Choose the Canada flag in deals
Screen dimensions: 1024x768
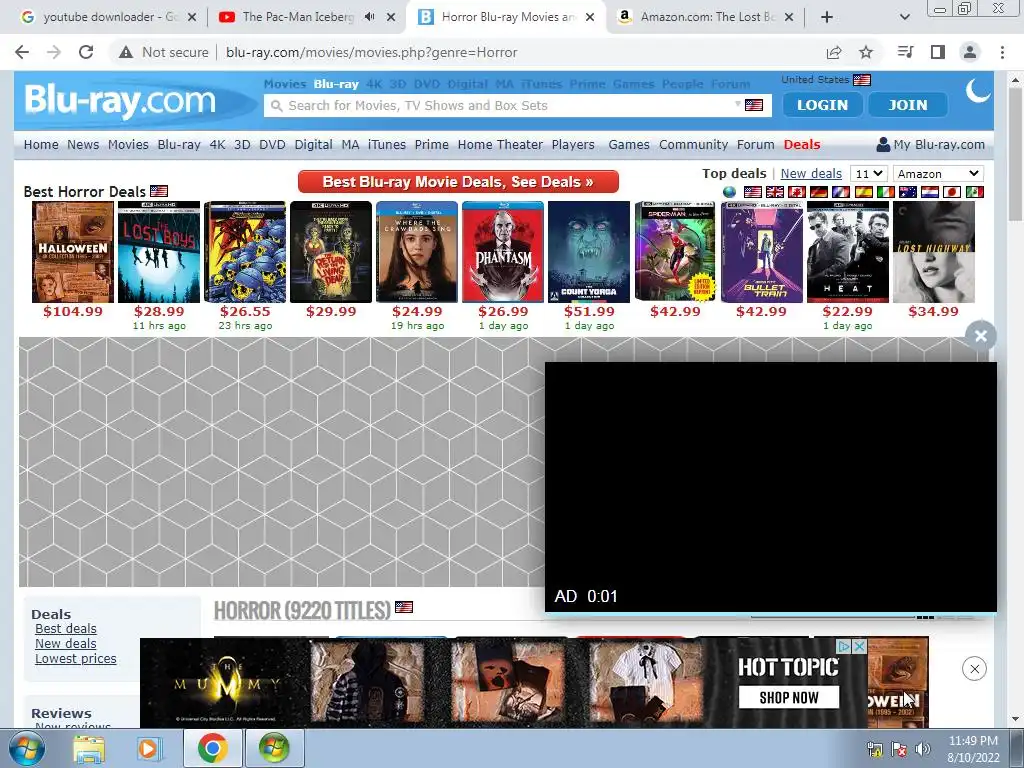click(x=797, y=192)
